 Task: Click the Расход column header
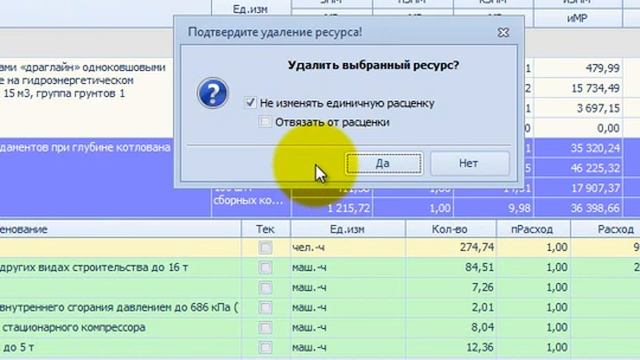(x=605, y=229)
